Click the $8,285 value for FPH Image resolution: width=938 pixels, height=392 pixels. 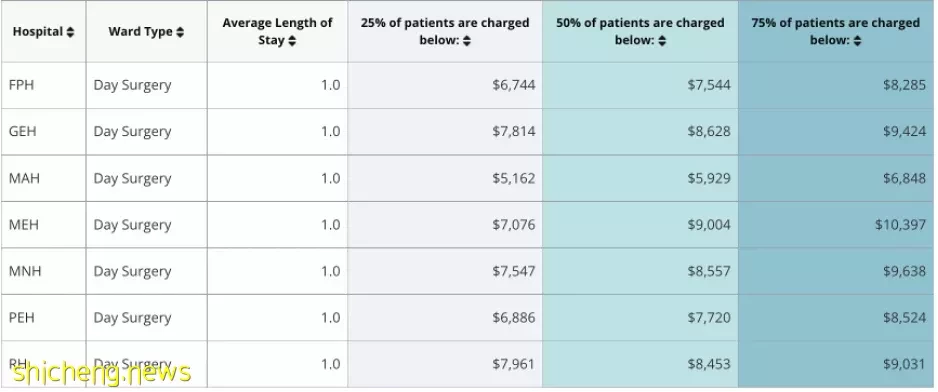pos(904,85)
